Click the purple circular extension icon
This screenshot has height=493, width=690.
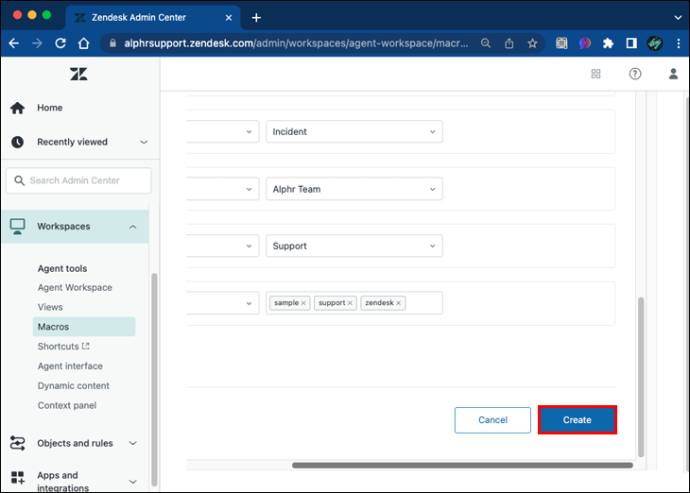[585, 43]
